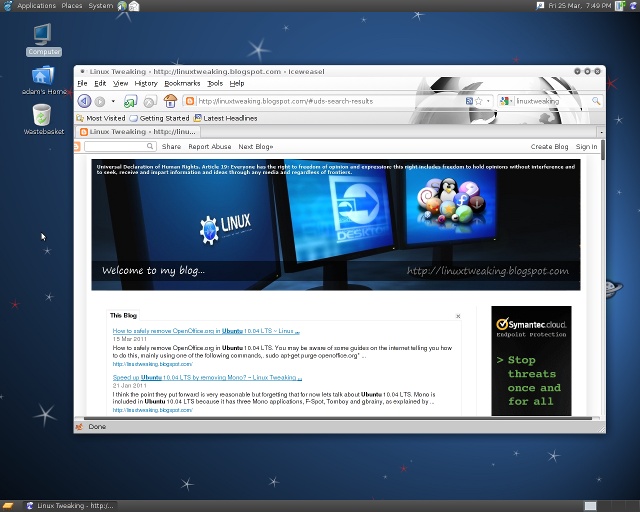640x512 pixels.
Task: Open the Applications menu
Action: click(x=36, y=6)
